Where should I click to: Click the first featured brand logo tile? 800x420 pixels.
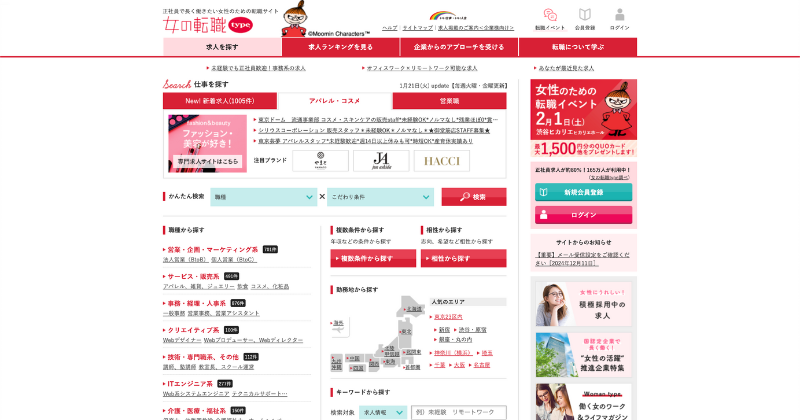coord(320,161)
